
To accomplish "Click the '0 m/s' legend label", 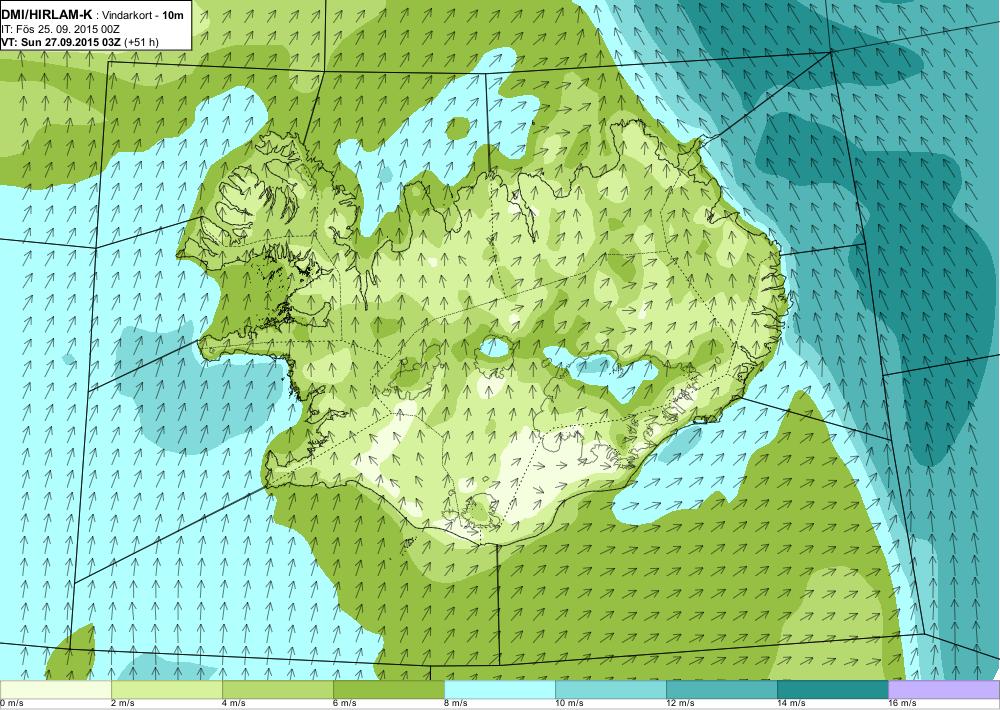I will click(11, 704).
